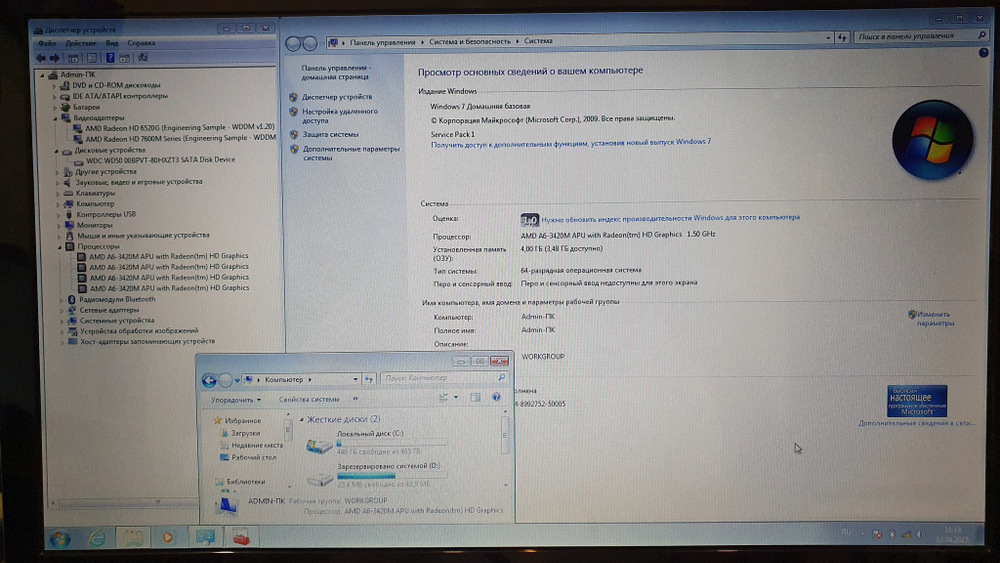The width and height of the screenshot is (1000, 563).
Task: Click help question mark in System window
Action: pos(983,53)
